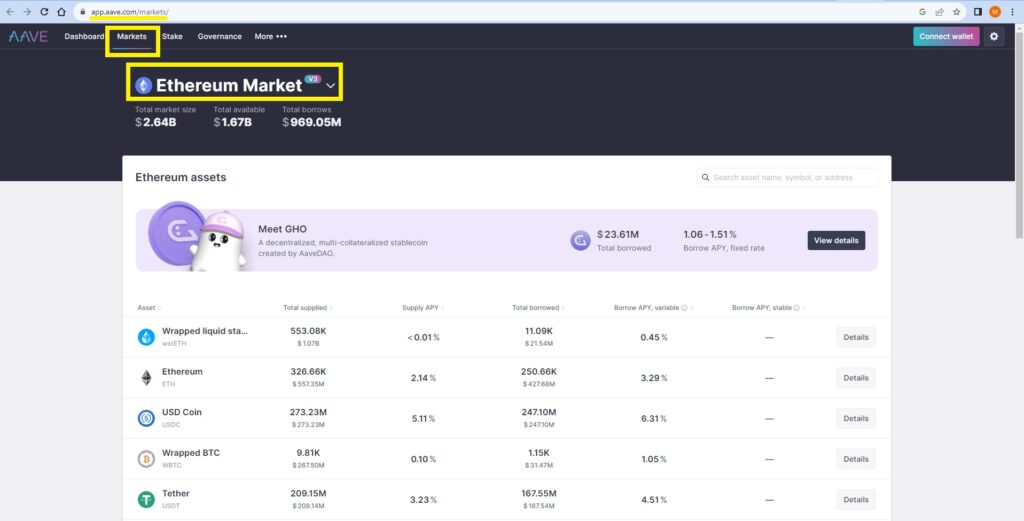Expand the Ethereum Market dropdown chevron

click(330, 86)
